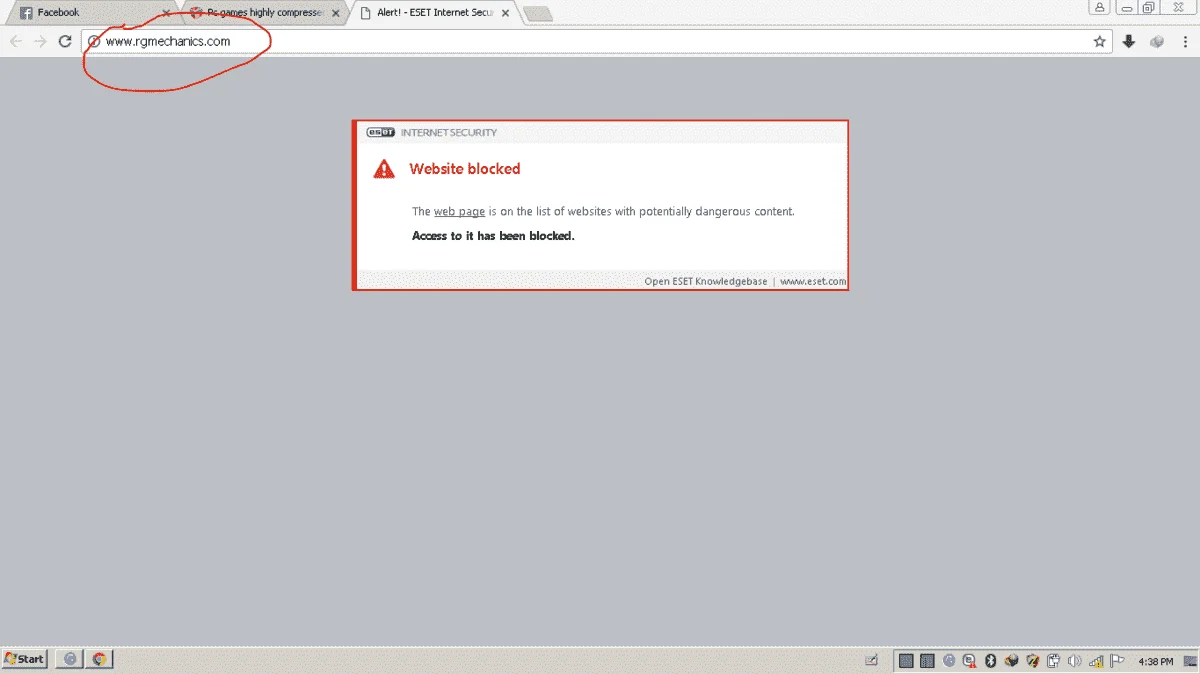
Task: Restore down the Chrome window
Action: pyautogui.click(x=1149, y=7)
